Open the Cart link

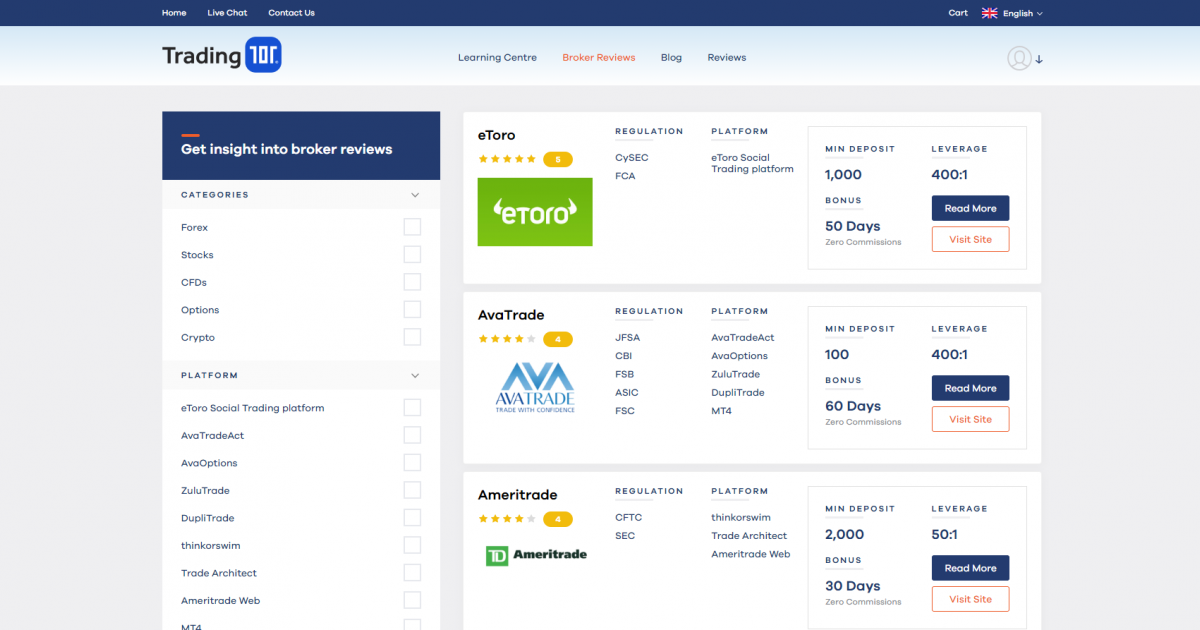point(958,13)
